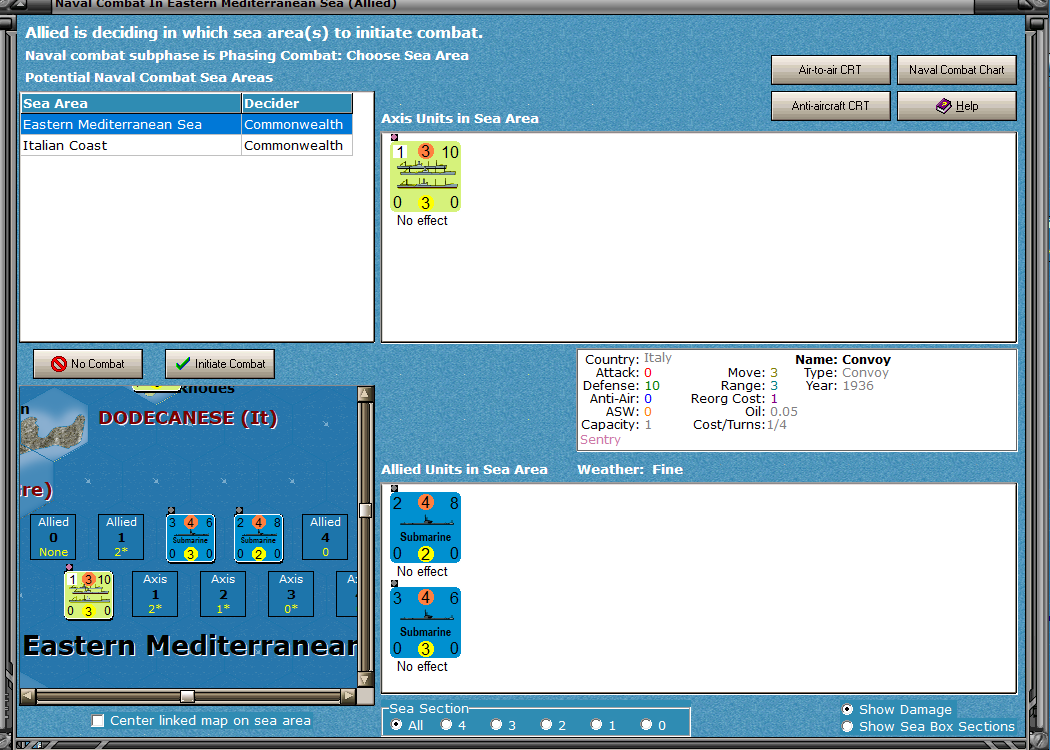Click No effect under submarine 3-4-6
The width and height of the screenshot is (1050, 750).
tap(422, 666)
